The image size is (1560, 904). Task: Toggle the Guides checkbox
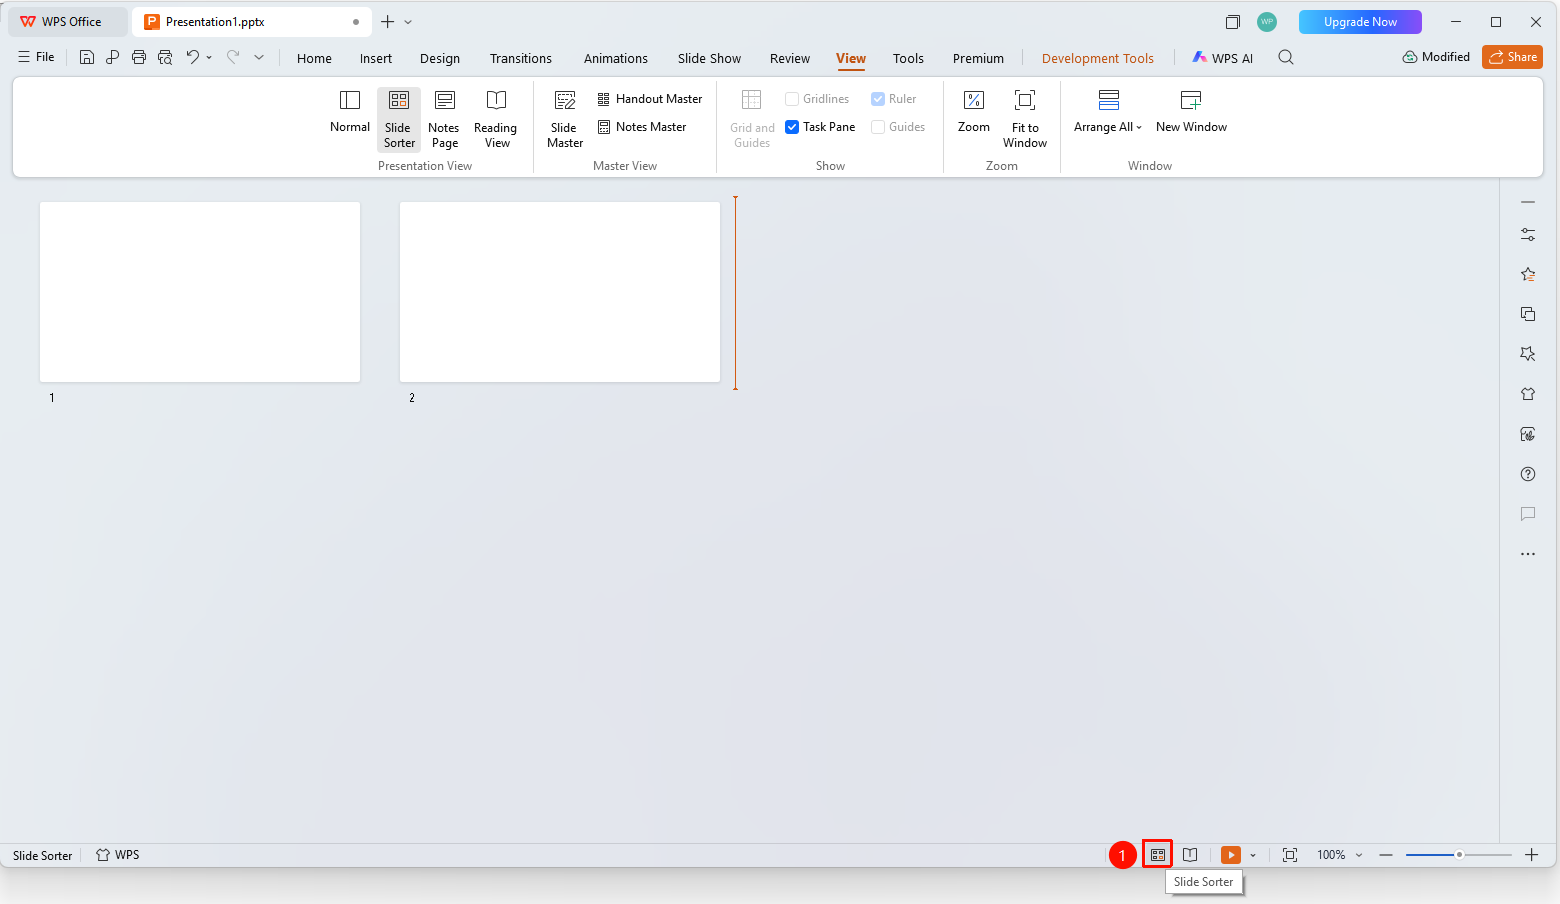point(878,127)
